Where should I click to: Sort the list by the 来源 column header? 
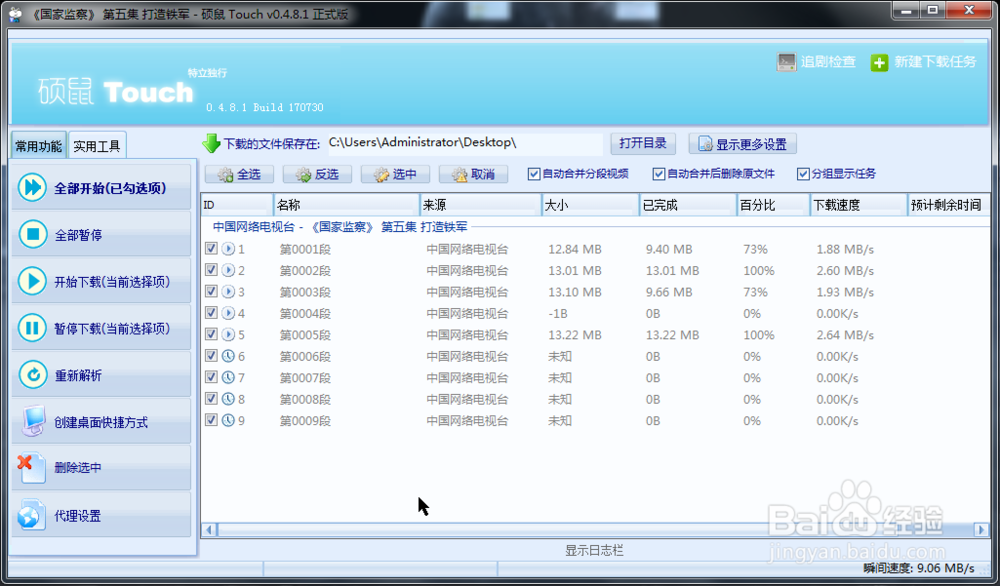click(x=480, y=205)
